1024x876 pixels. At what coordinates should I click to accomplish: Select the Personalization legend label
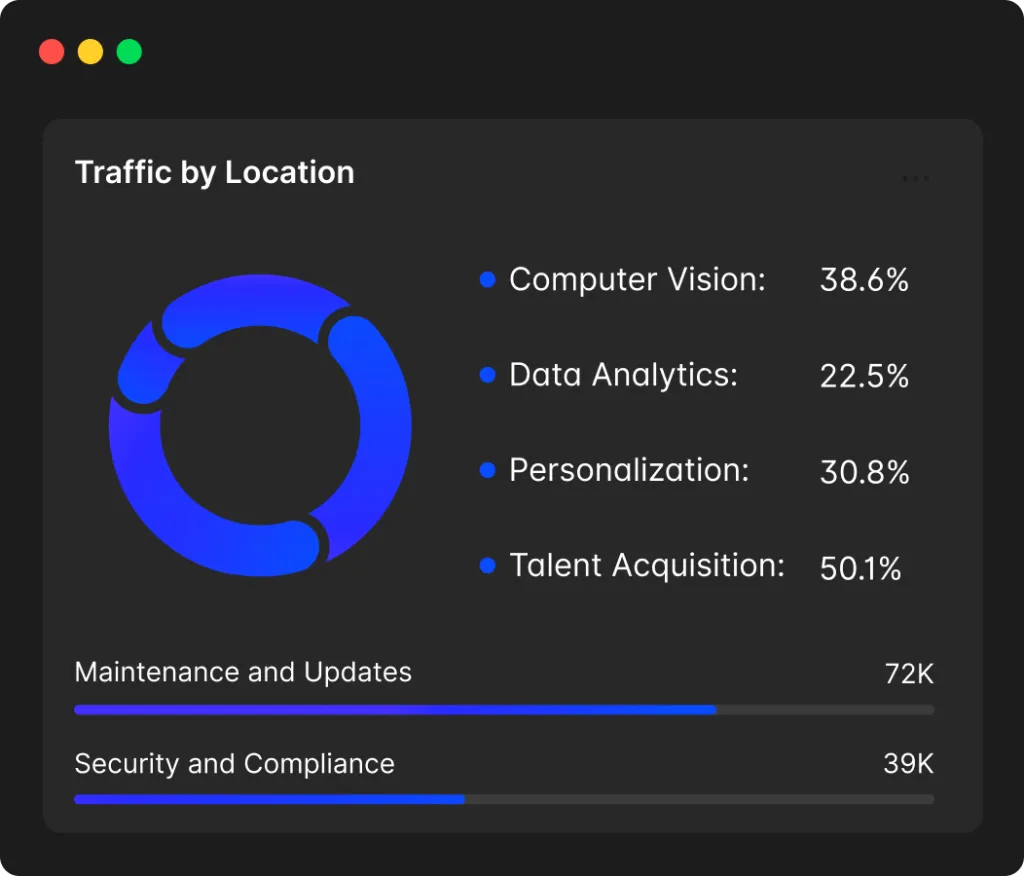(x=629, y=470)
